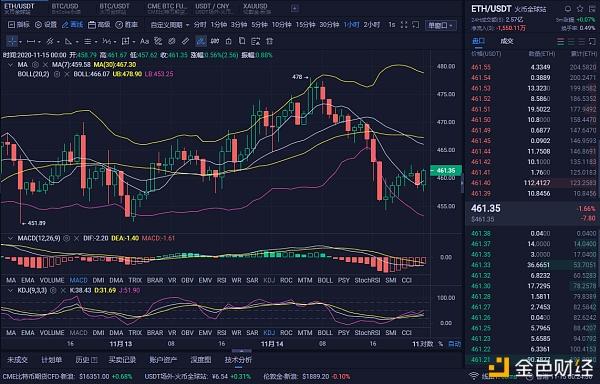Viewport: 600px width, 384px height.
Task: Select the 30 minute interval
Action: point(329,25)
